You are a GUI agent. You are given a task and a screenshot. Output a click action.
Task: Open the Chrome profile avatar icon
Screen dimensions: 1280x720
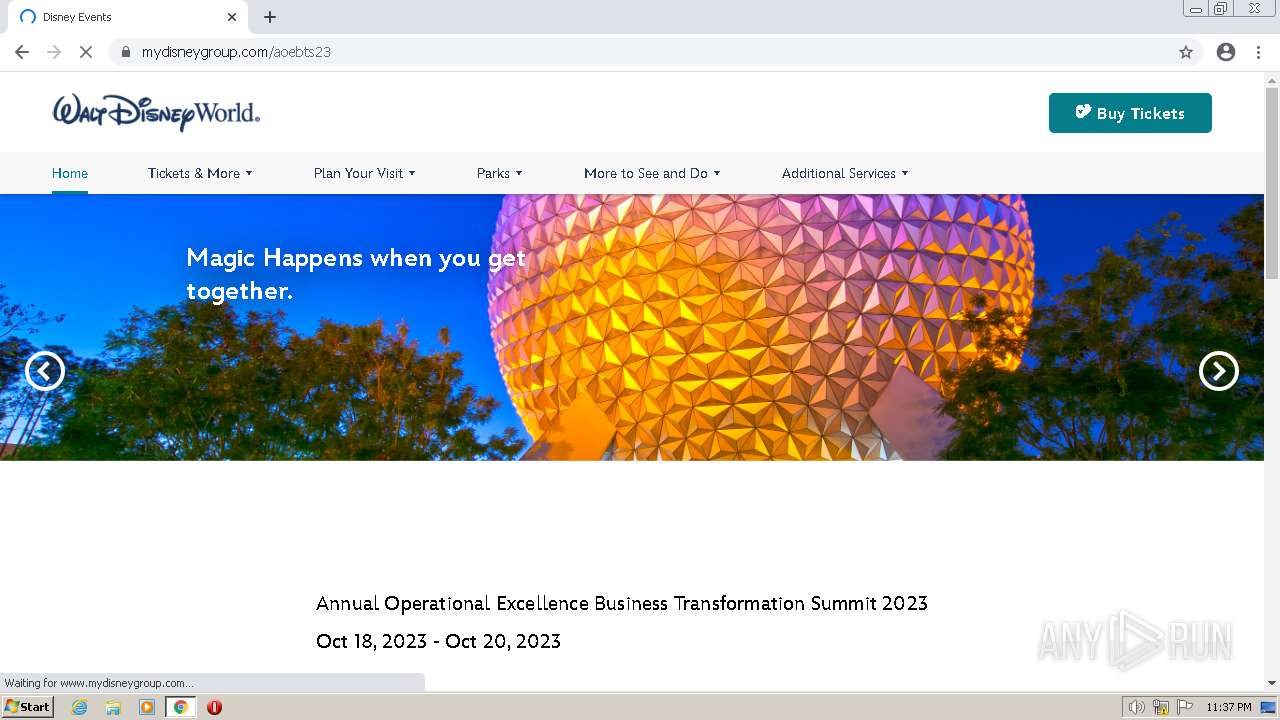[x=1226, y=52]
